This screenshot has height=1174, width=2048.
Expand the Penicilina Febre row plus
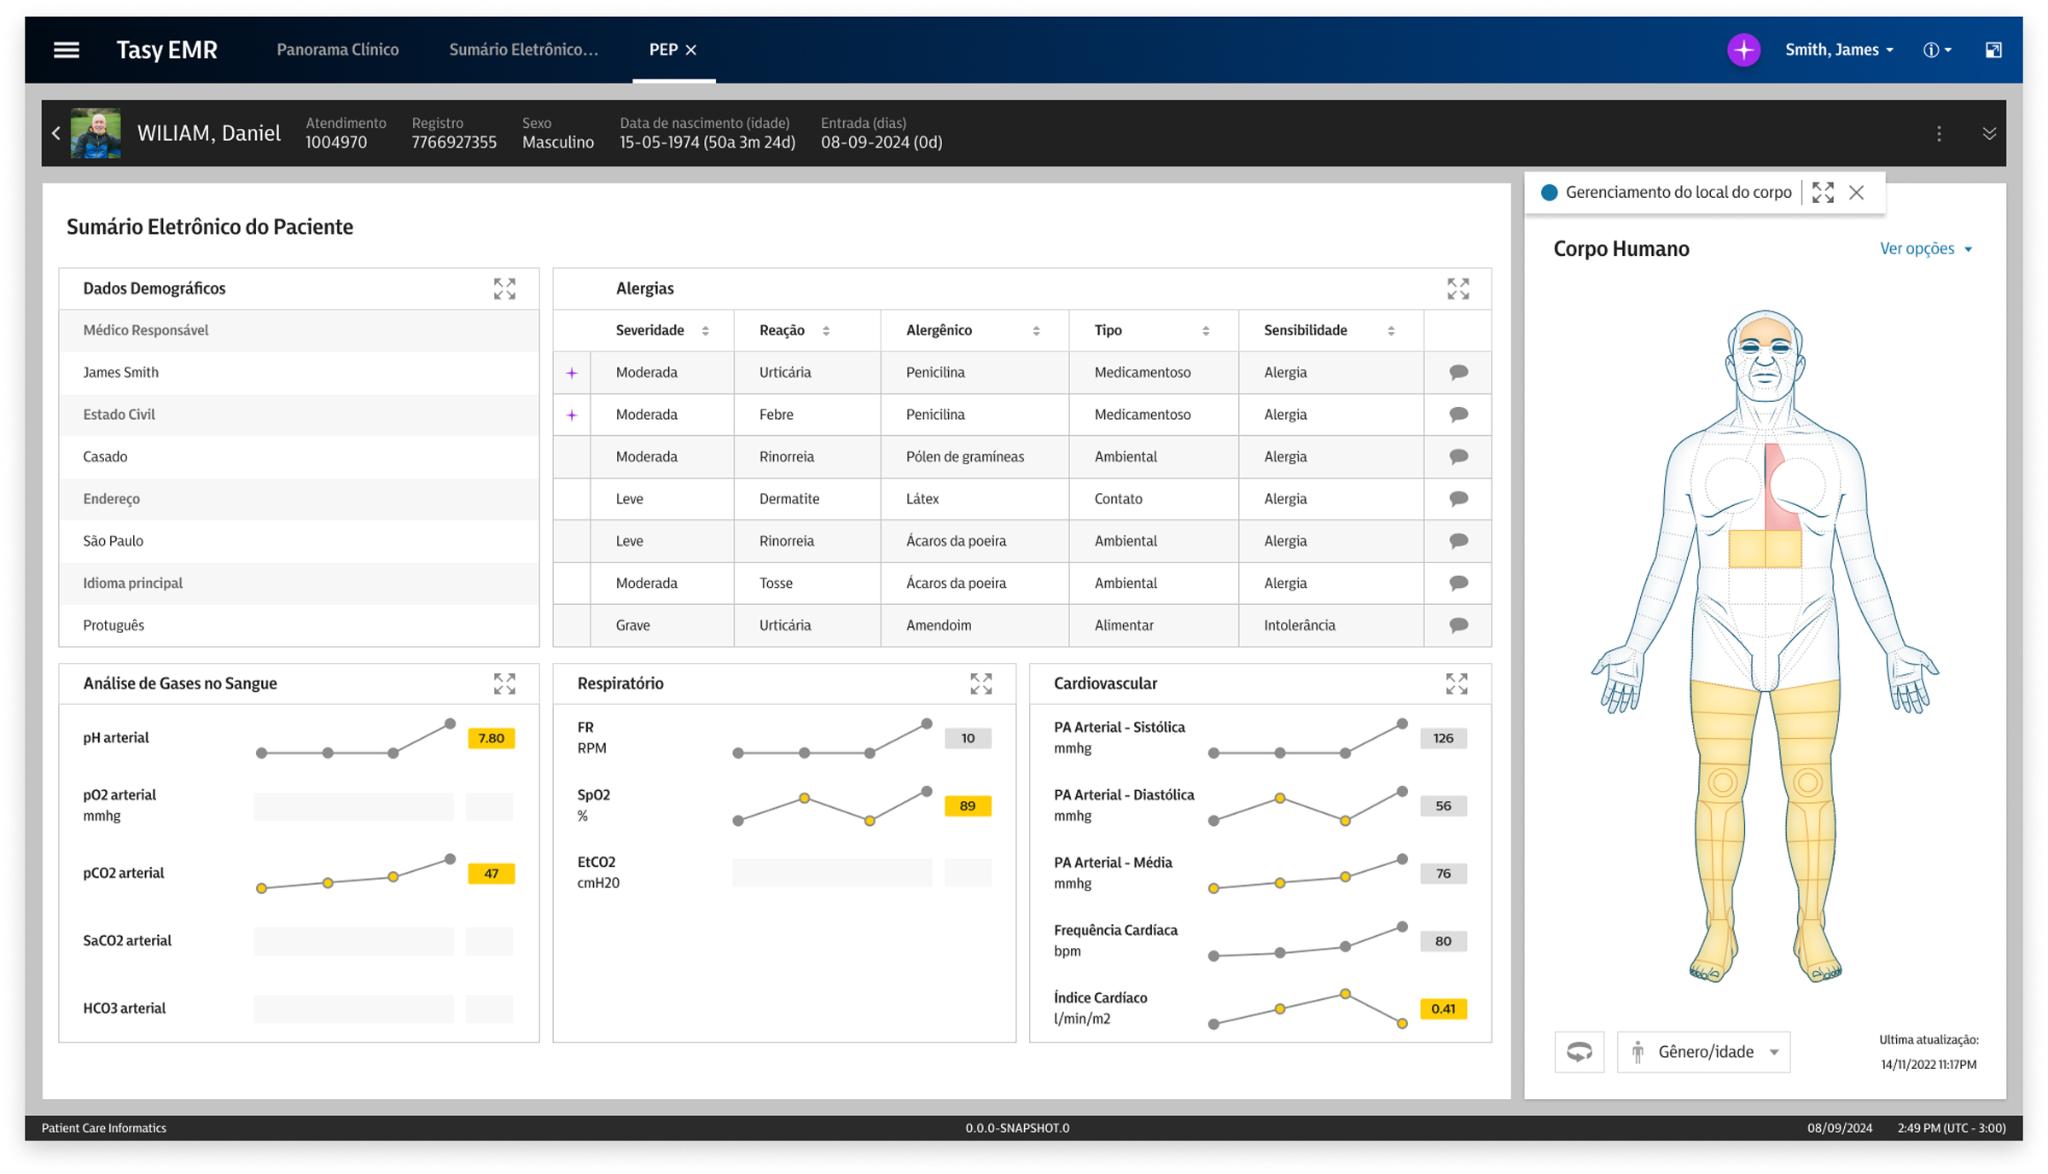(572, 415)
